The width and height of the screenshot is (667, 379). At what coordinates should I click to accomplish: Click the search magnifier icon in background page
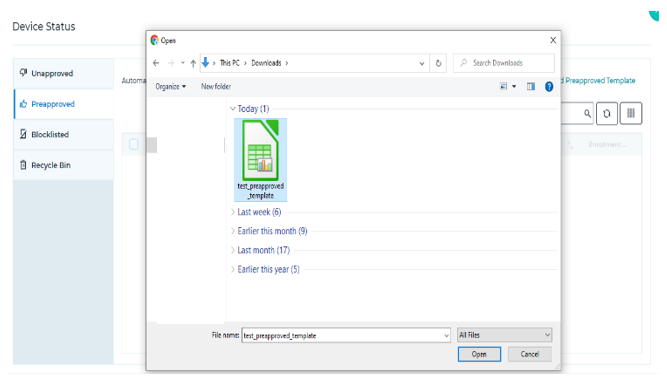tap(587, 114)
